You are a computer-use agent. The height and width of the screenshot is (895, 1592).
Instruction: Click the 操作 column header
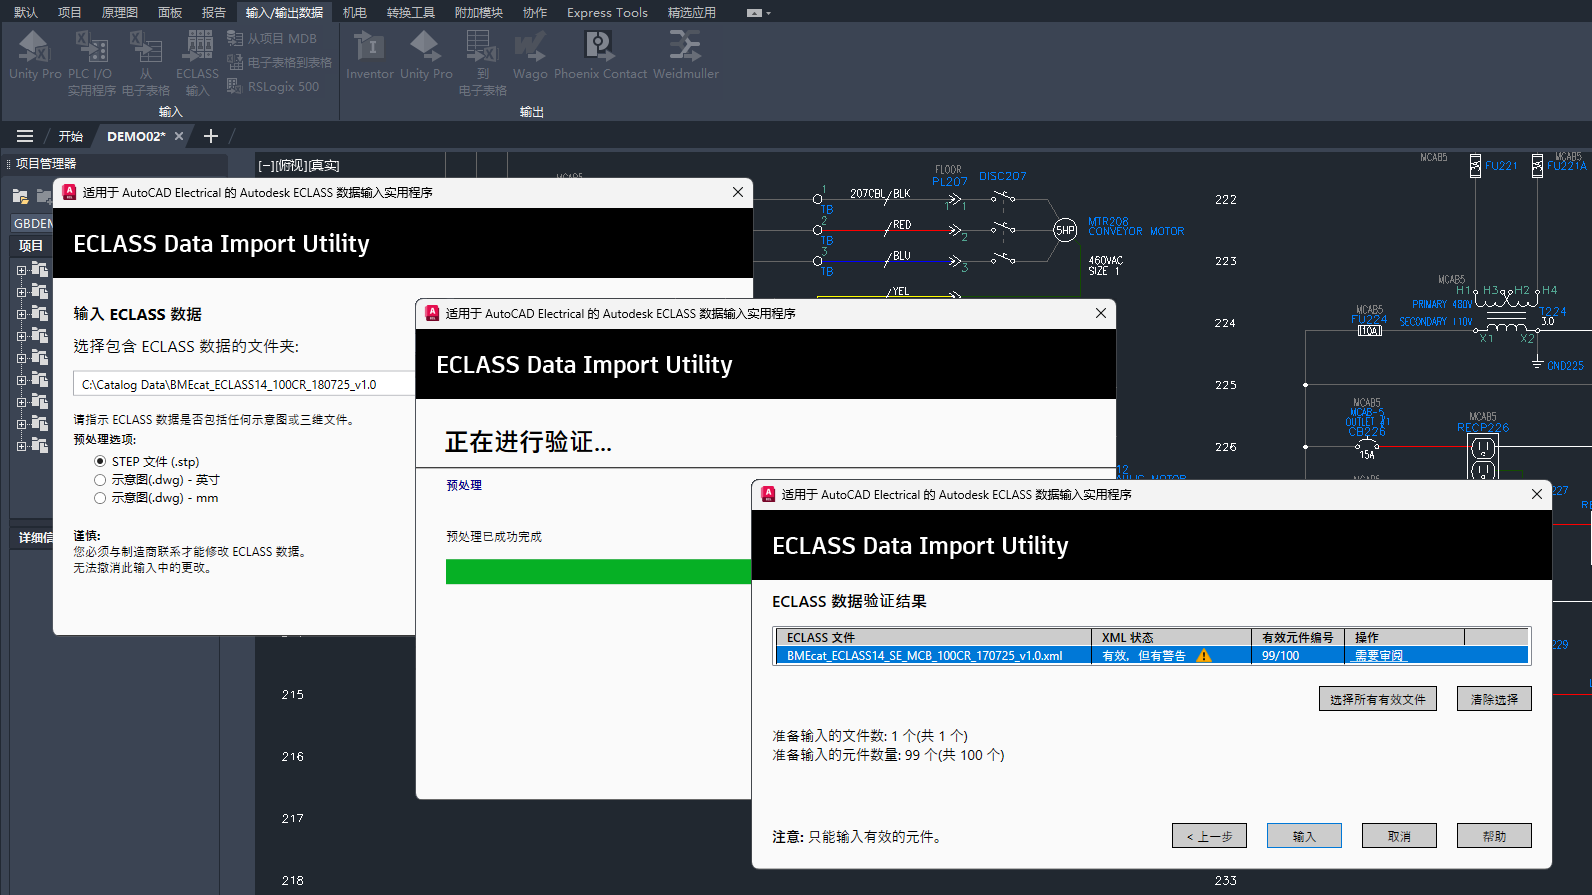(1404, 637)
